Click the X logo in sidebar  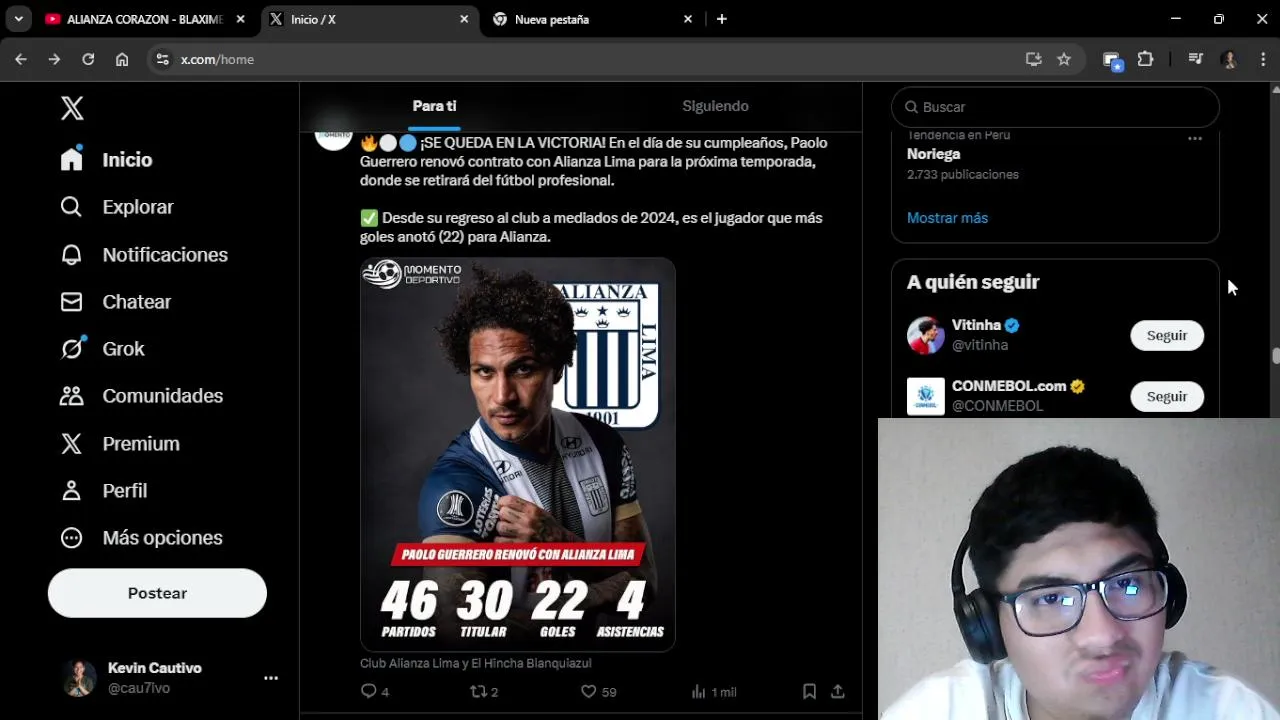(x=72, y=108)
